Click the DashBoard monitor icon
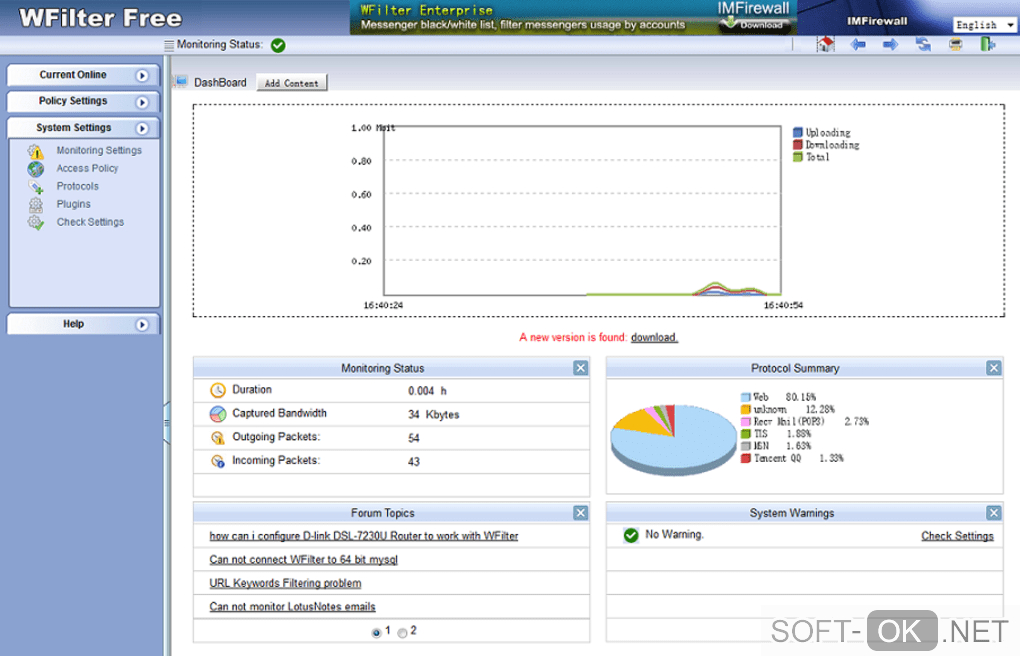 181,81
